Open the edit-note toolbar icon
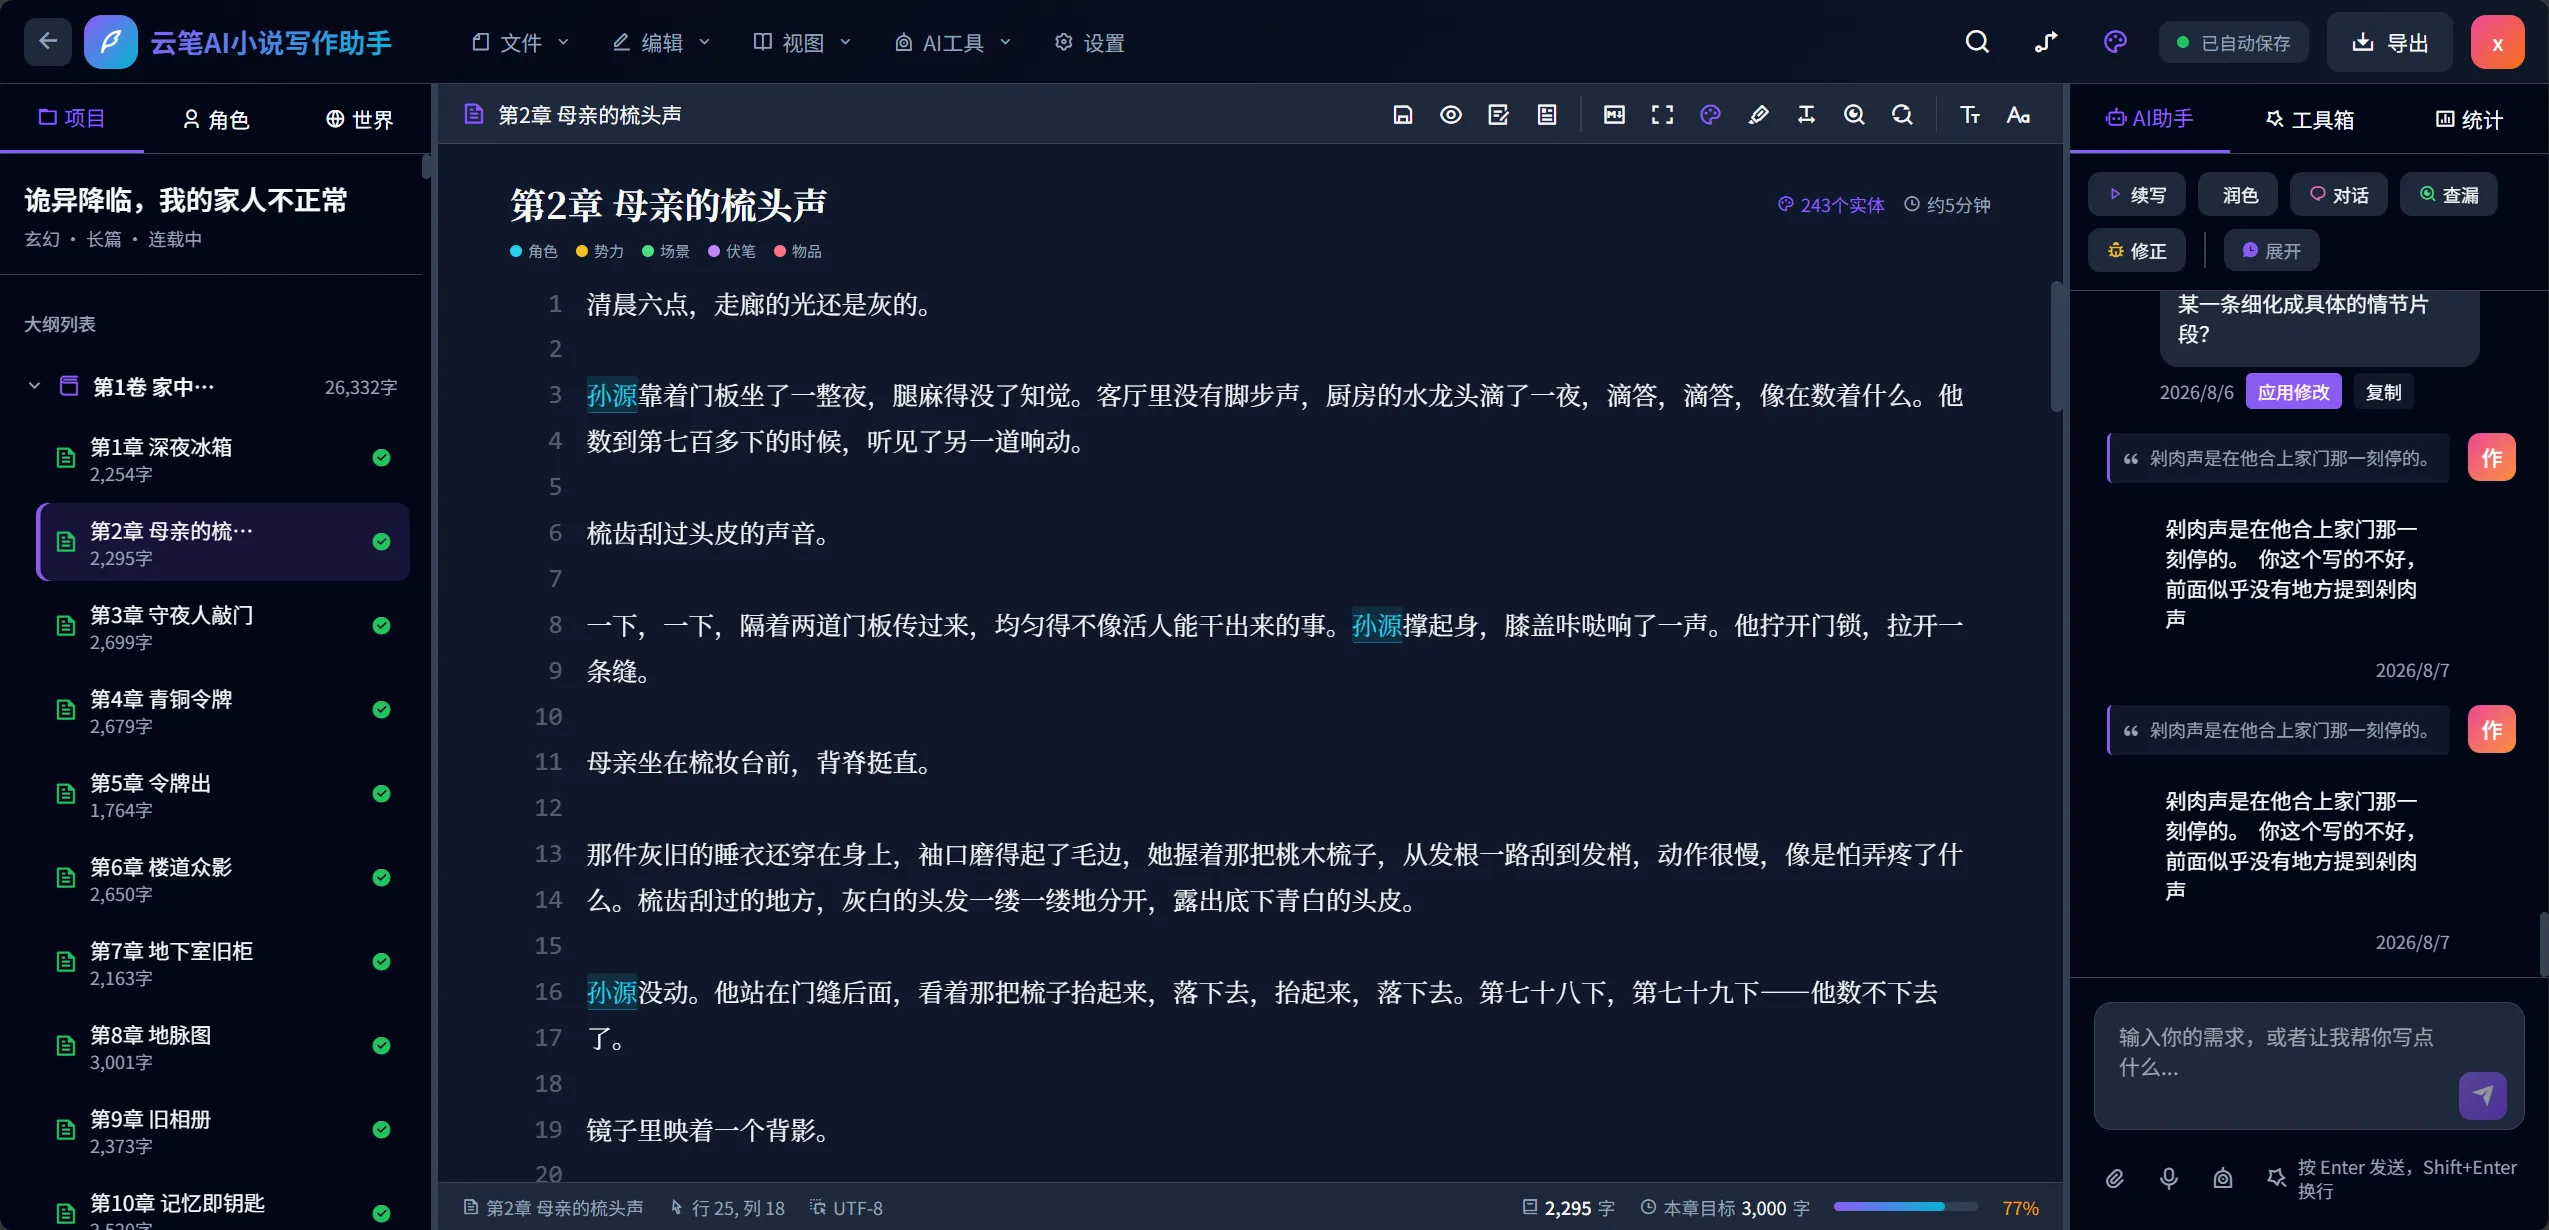The image size is (2549, 1230). click(1498, 115)
